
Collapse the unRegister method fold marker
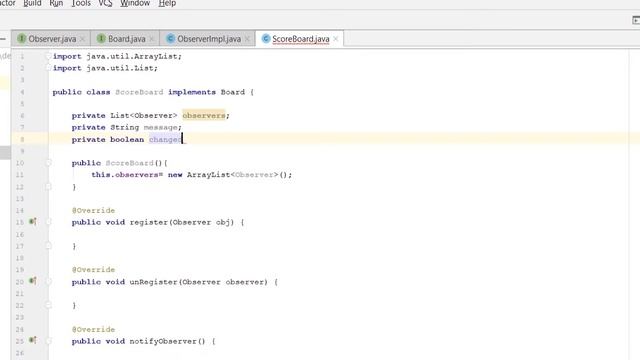[x=48, y=282]
